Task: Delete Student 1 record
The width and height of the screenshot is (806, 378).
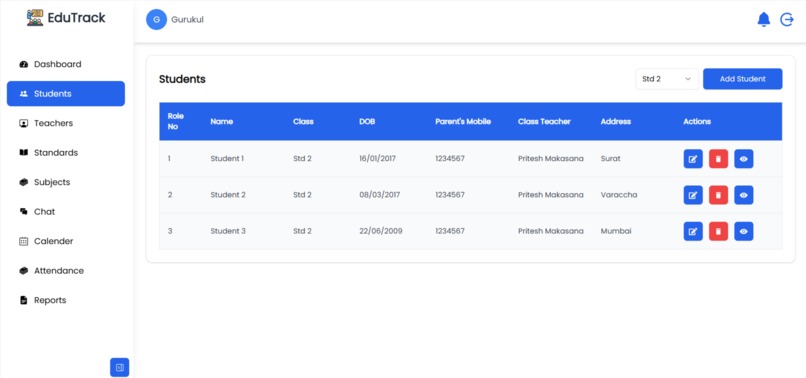Action: (718, 159)
